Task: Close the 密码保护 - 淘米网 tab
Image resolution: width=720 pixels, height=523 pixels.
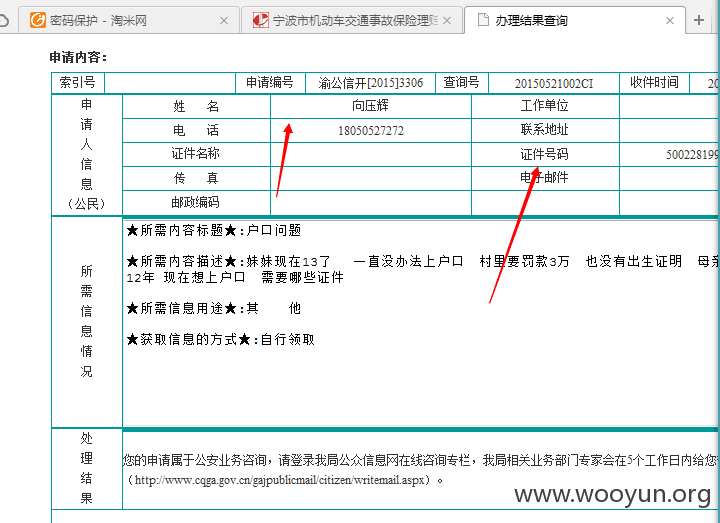Action: tap(224, 21)
